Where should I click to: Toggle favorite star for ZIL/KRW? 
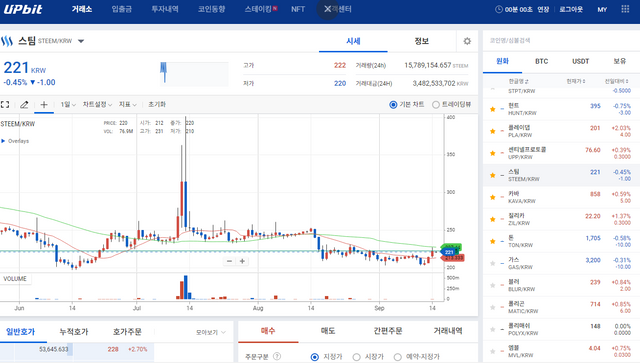(x=493, y=219)
